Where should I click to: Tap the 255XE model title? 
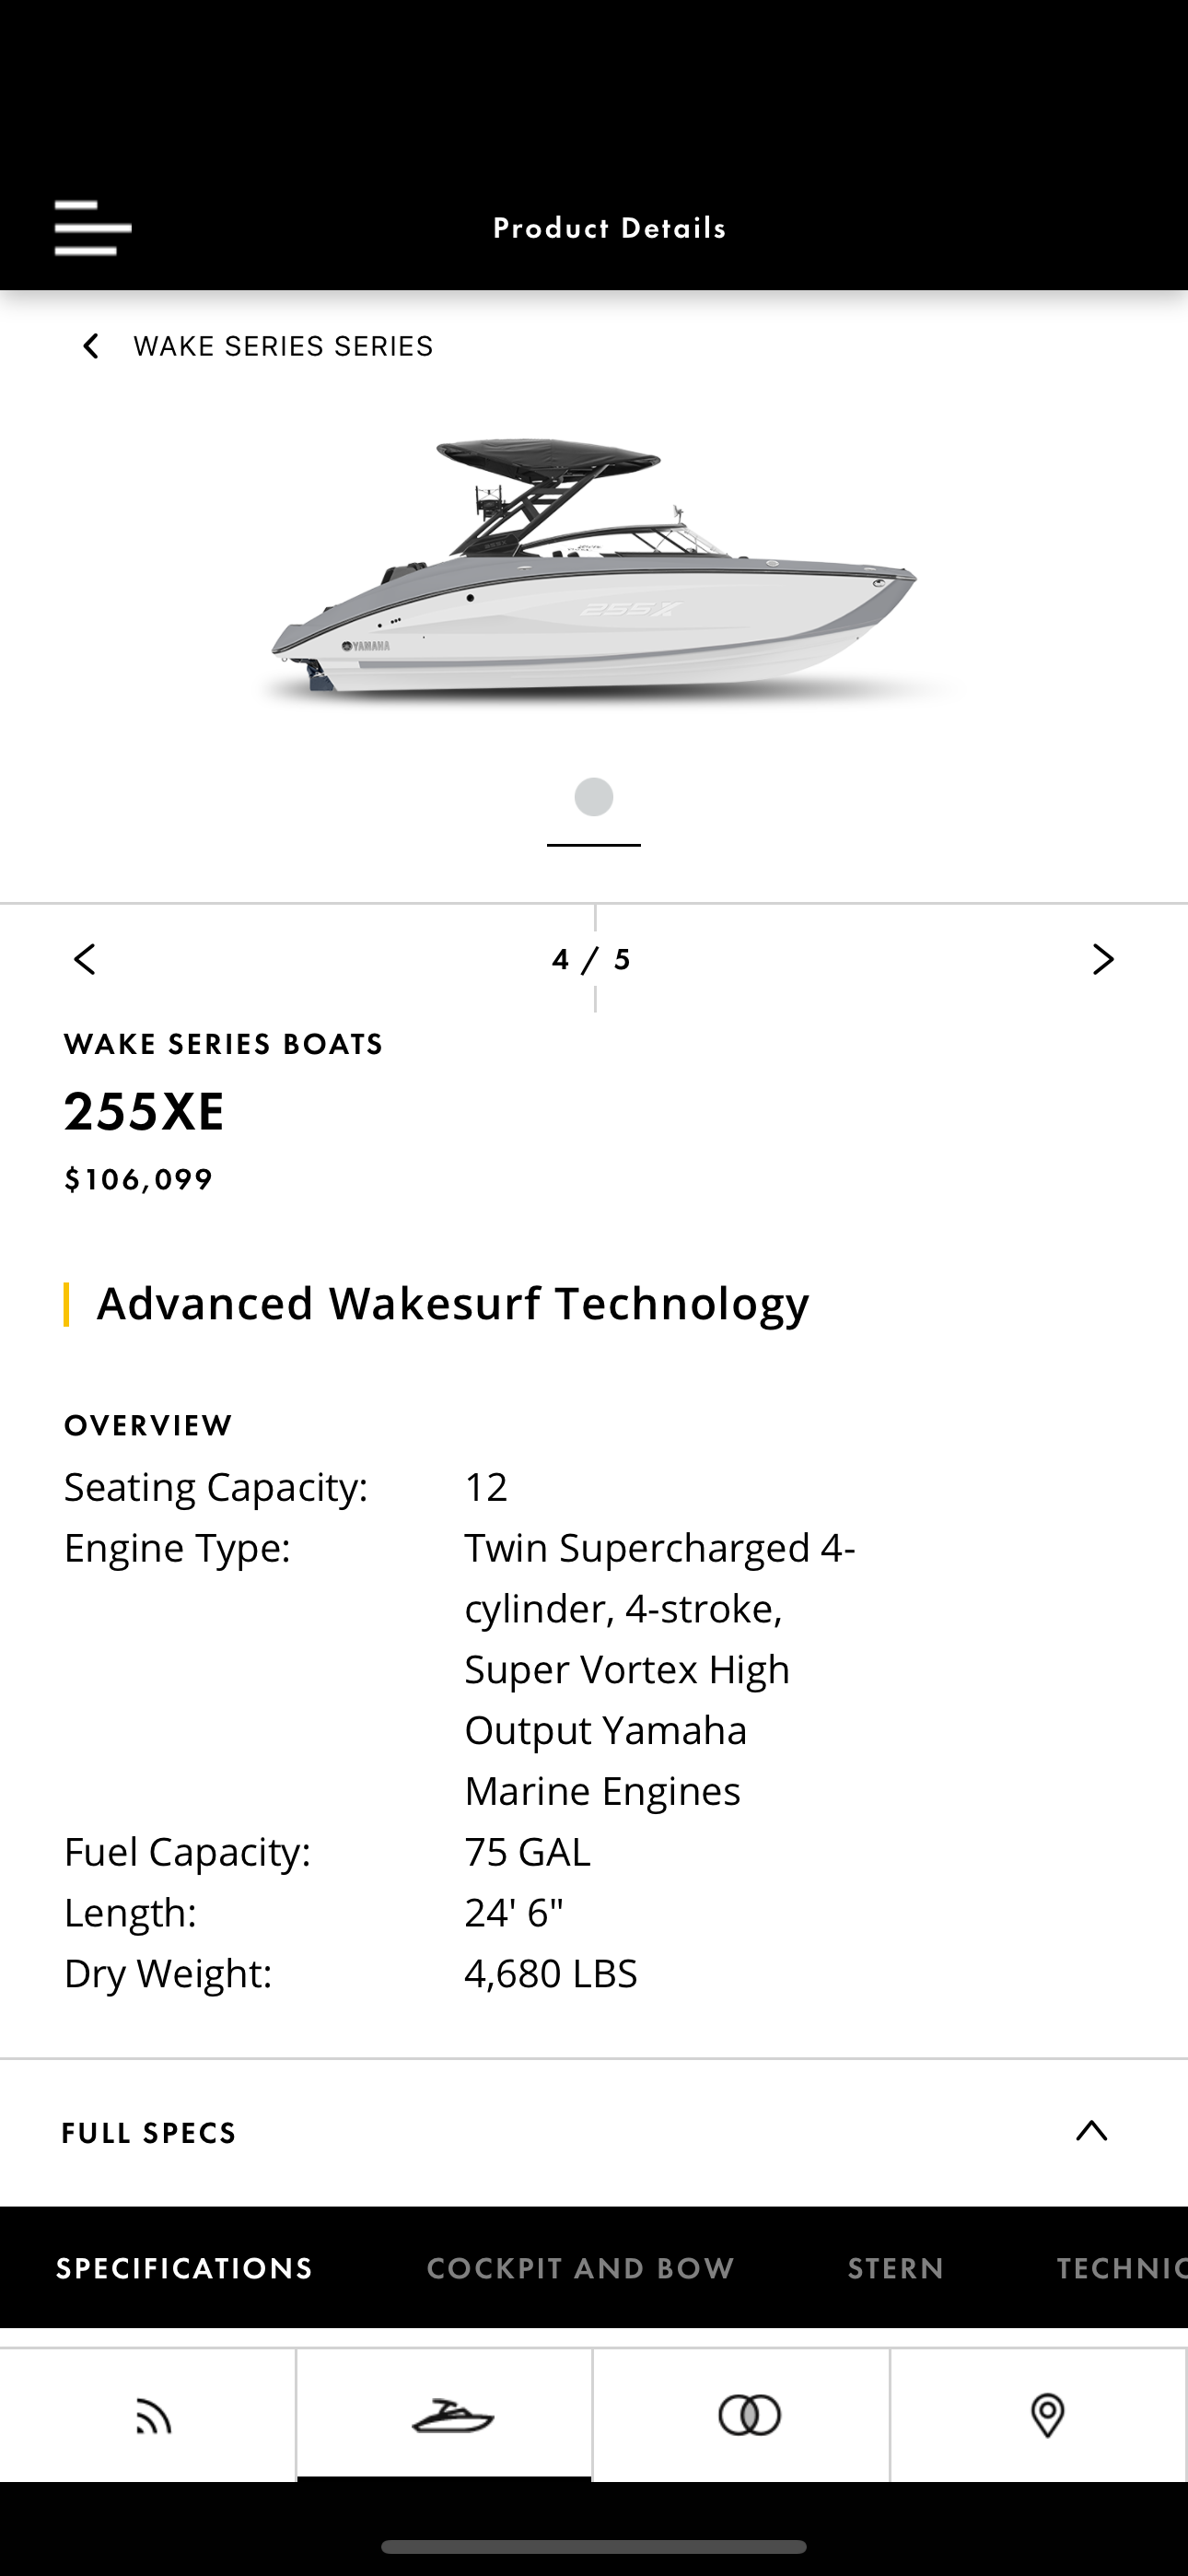(145, 1112)
